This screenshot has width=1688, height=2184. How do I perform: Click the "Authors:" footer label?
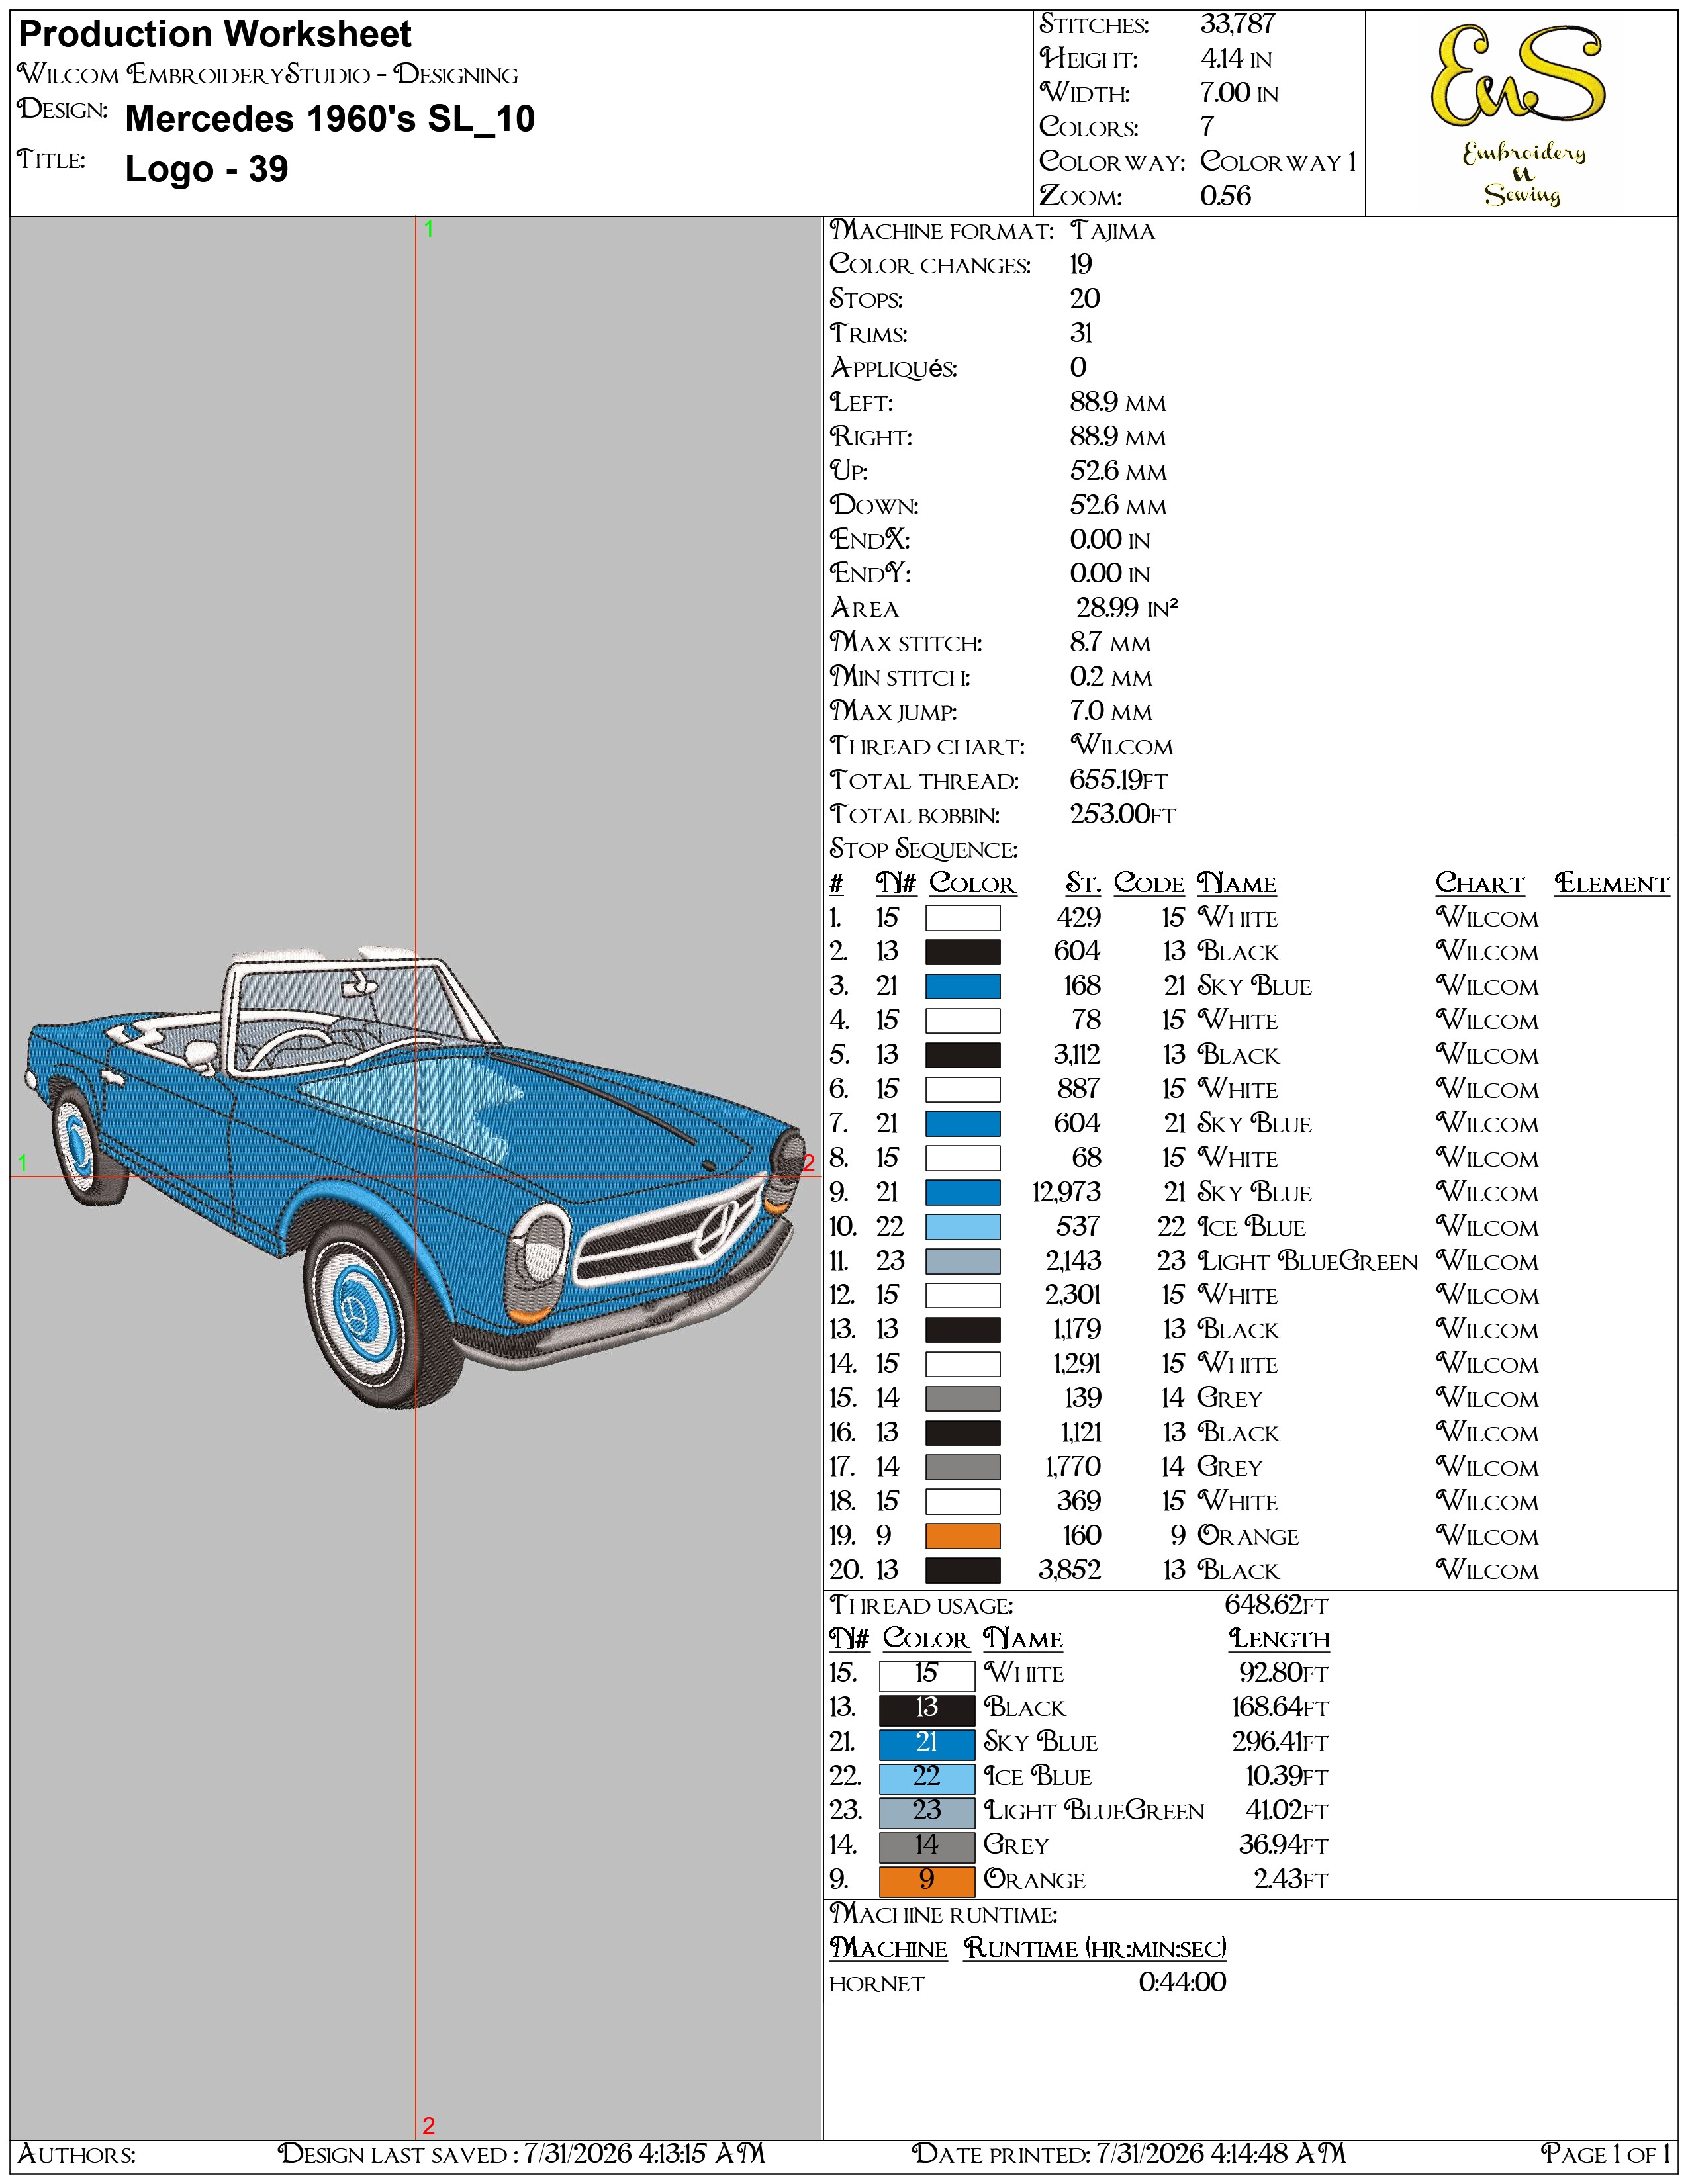(x=77, y=2153)
